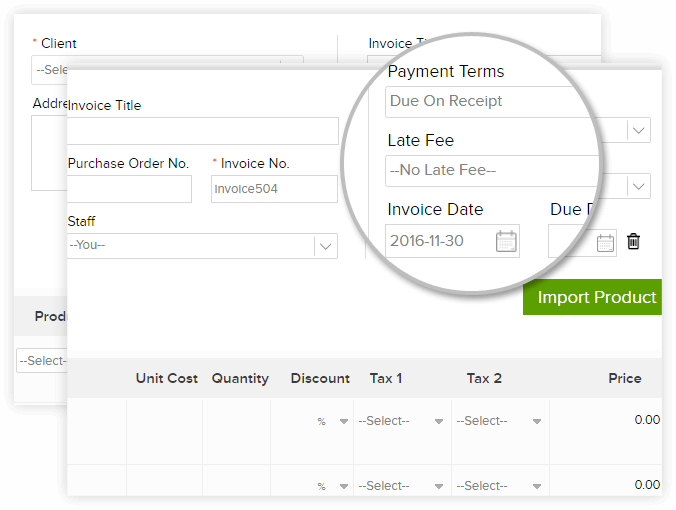Screen dimensions: 676x510
Task: Open the Late Fee dropdown arrow
Action: pyautogui.click(x=638, y=186)
